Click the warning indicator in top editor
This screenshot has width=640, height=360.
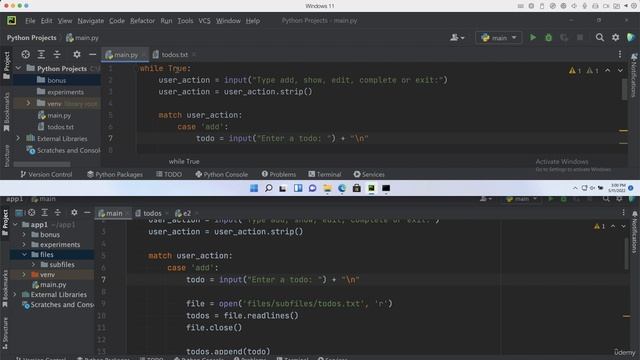tap(575, 71)
